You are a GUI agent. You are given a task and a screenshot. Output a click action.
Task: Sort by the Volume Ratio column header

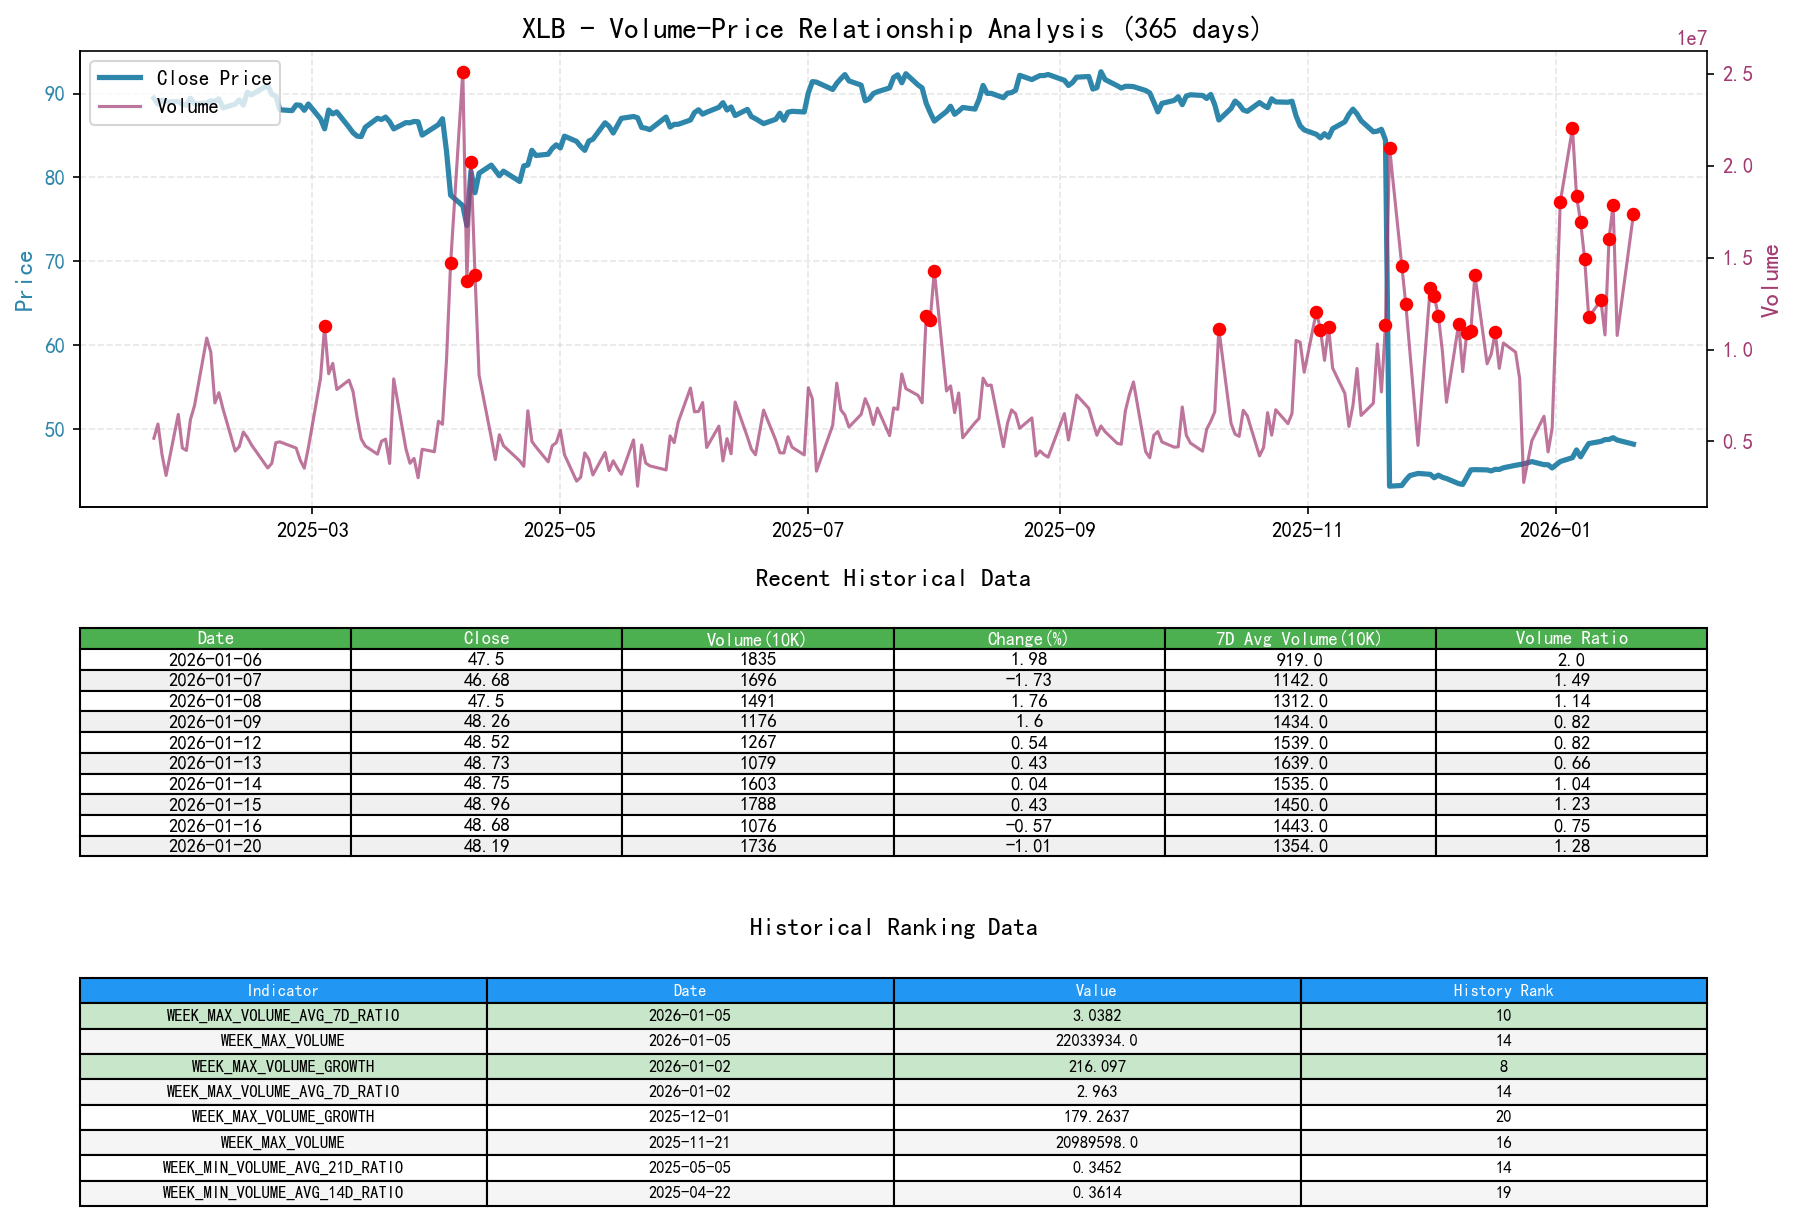[1572, 637]
